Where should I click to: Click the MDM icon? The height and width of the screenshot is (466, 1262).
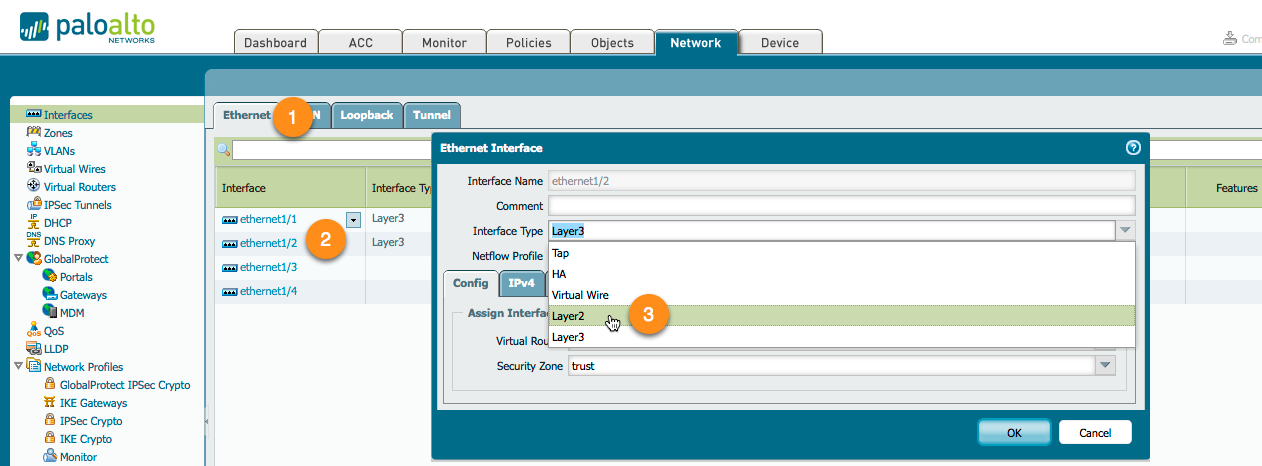(50, 313)
